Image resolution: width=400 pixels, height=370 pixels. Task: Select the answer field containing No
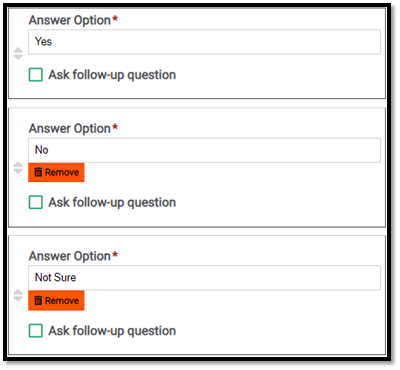coord(204,150)
